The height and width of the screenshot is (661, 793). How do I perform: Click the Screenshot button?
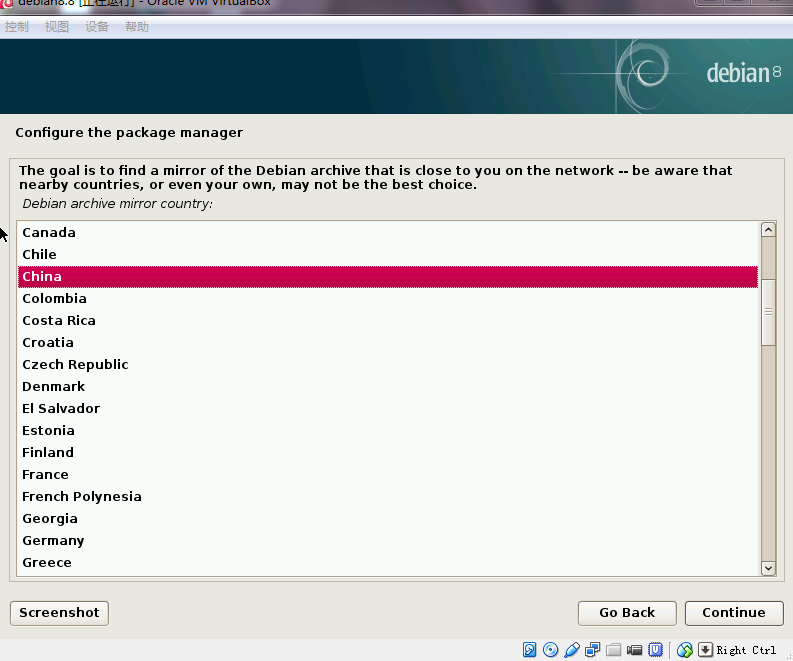pyautogui.click(x=59, y=613)
